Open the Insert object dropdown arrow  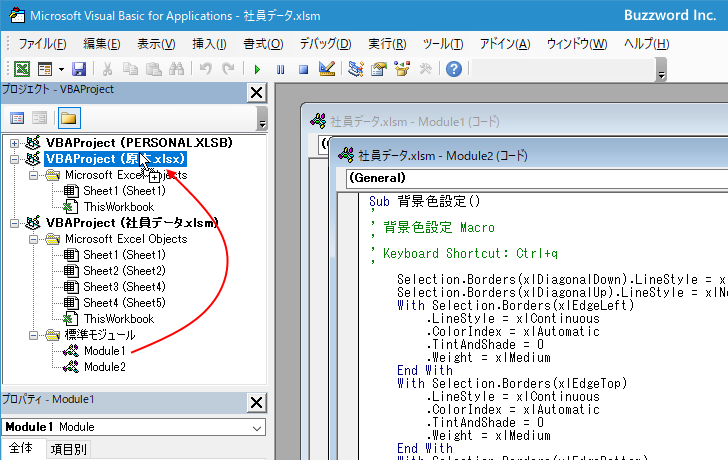[x=61, y=70]
